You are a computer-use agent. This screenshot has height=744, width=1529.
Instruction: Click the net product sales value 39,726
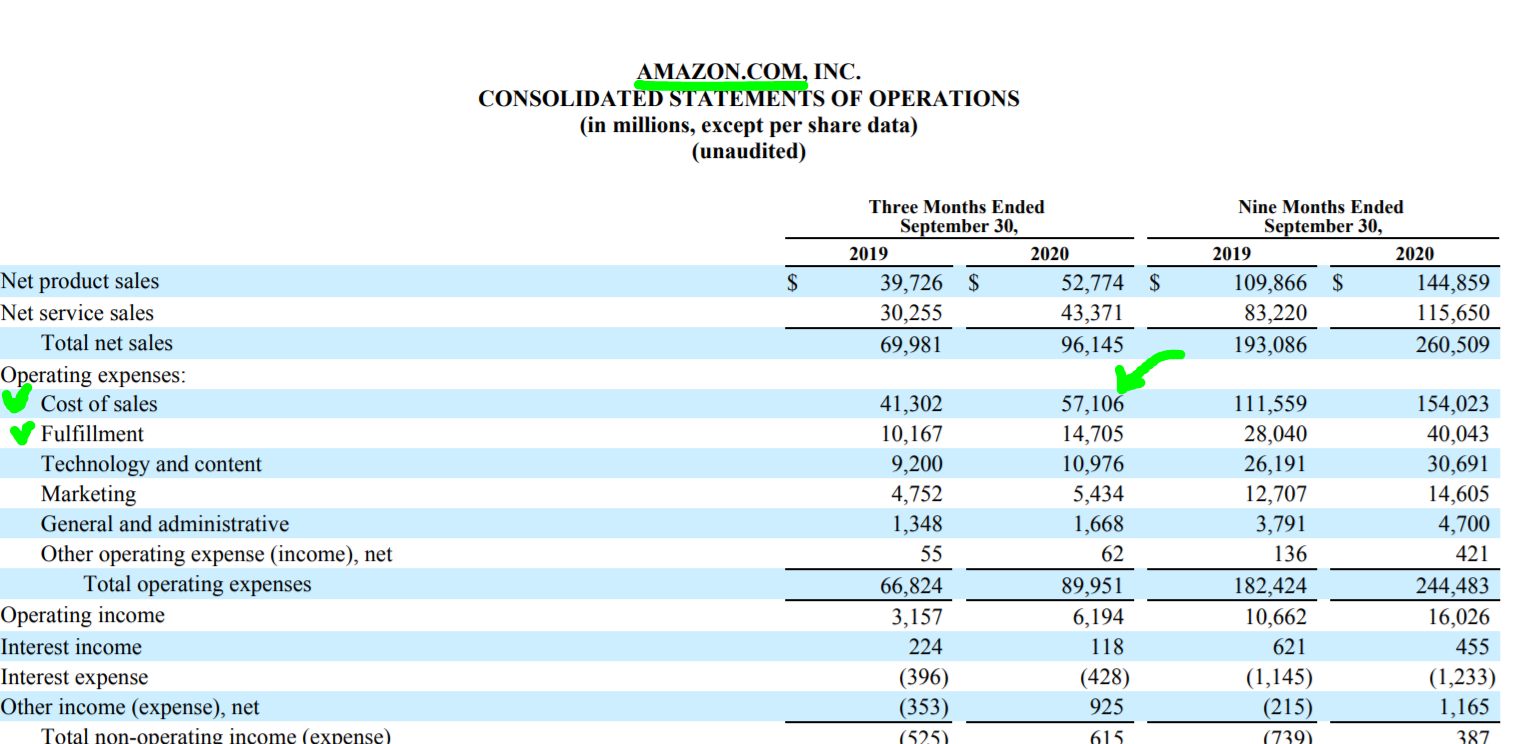pos(910,282)
